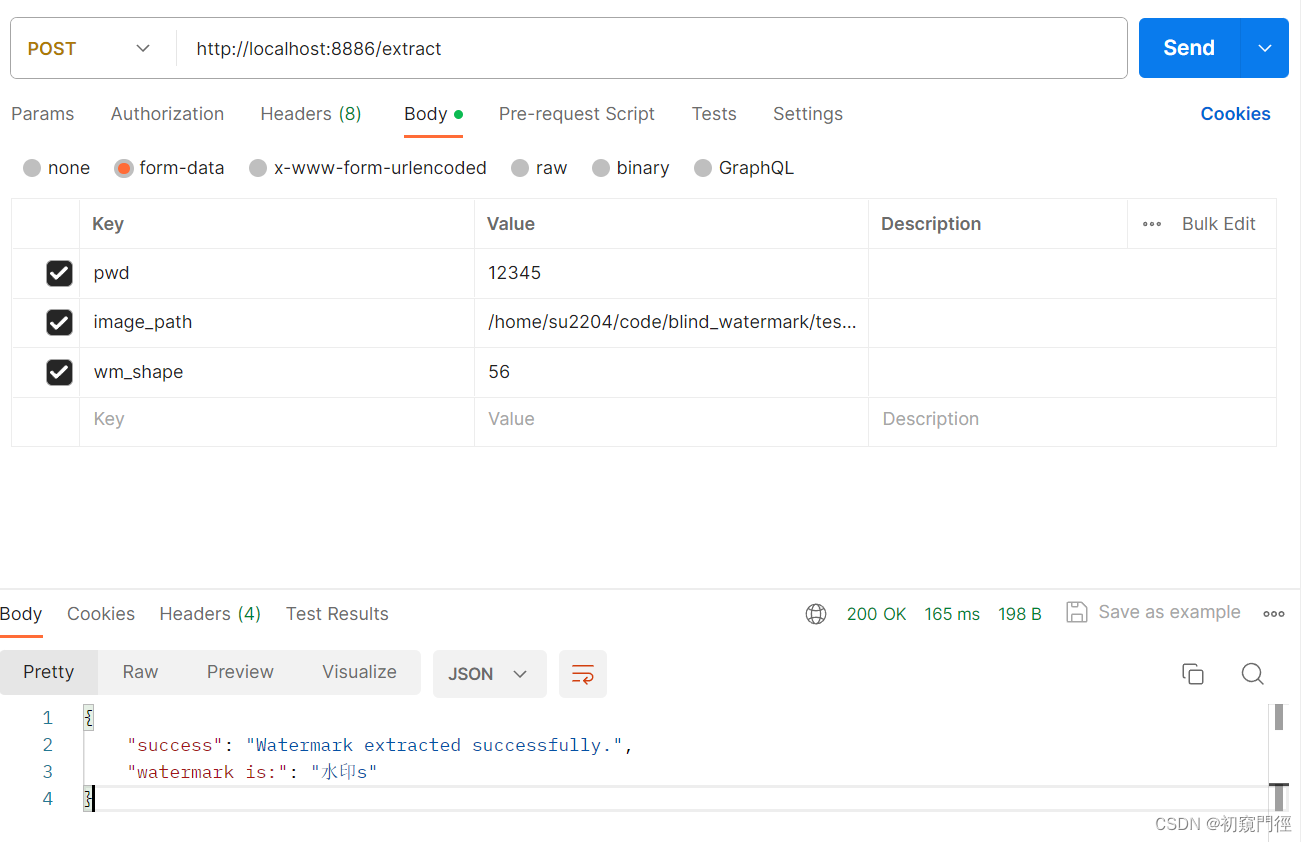Screen dimensions: 1307x842
Task: Uncheck the pwd row checkbox
Action: pyautogui.click(x=60, y=273)
